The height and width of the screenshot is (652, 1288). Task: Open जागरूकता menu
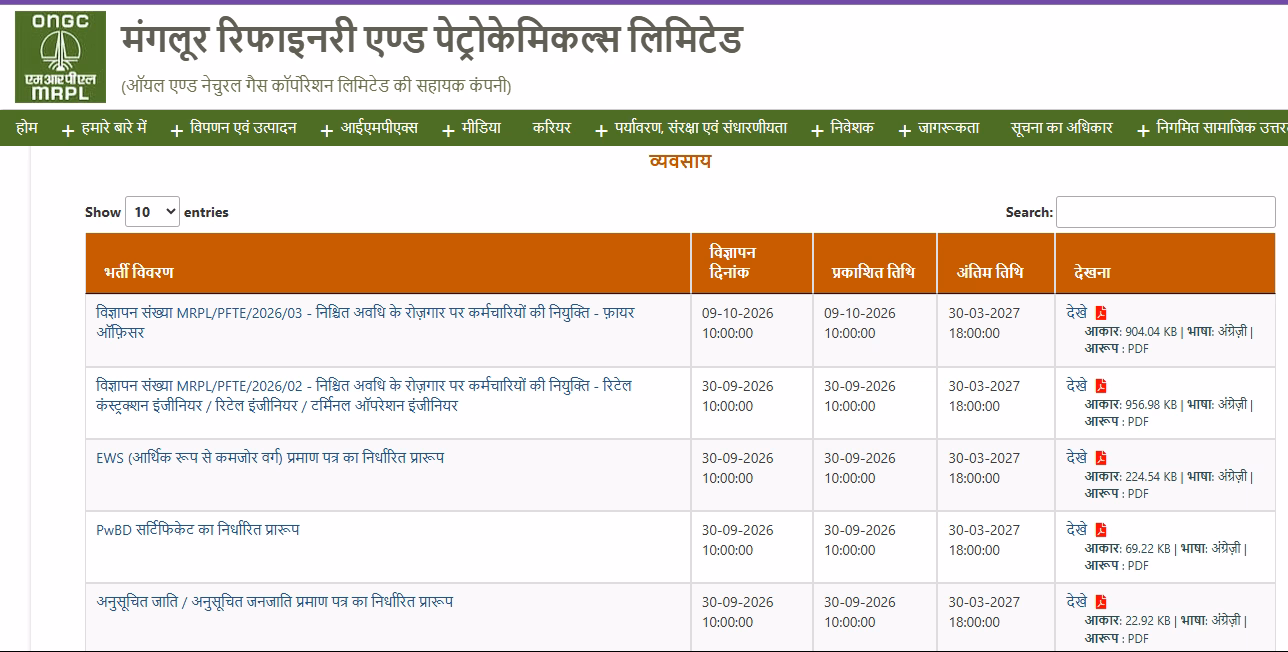[x=949, y=128]
